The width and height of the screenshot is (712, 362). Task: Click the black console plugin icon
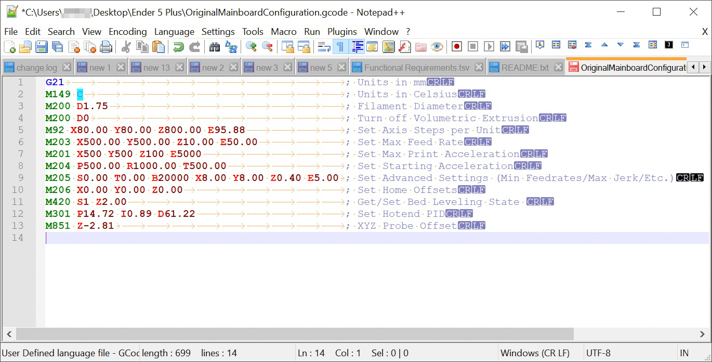668,45
